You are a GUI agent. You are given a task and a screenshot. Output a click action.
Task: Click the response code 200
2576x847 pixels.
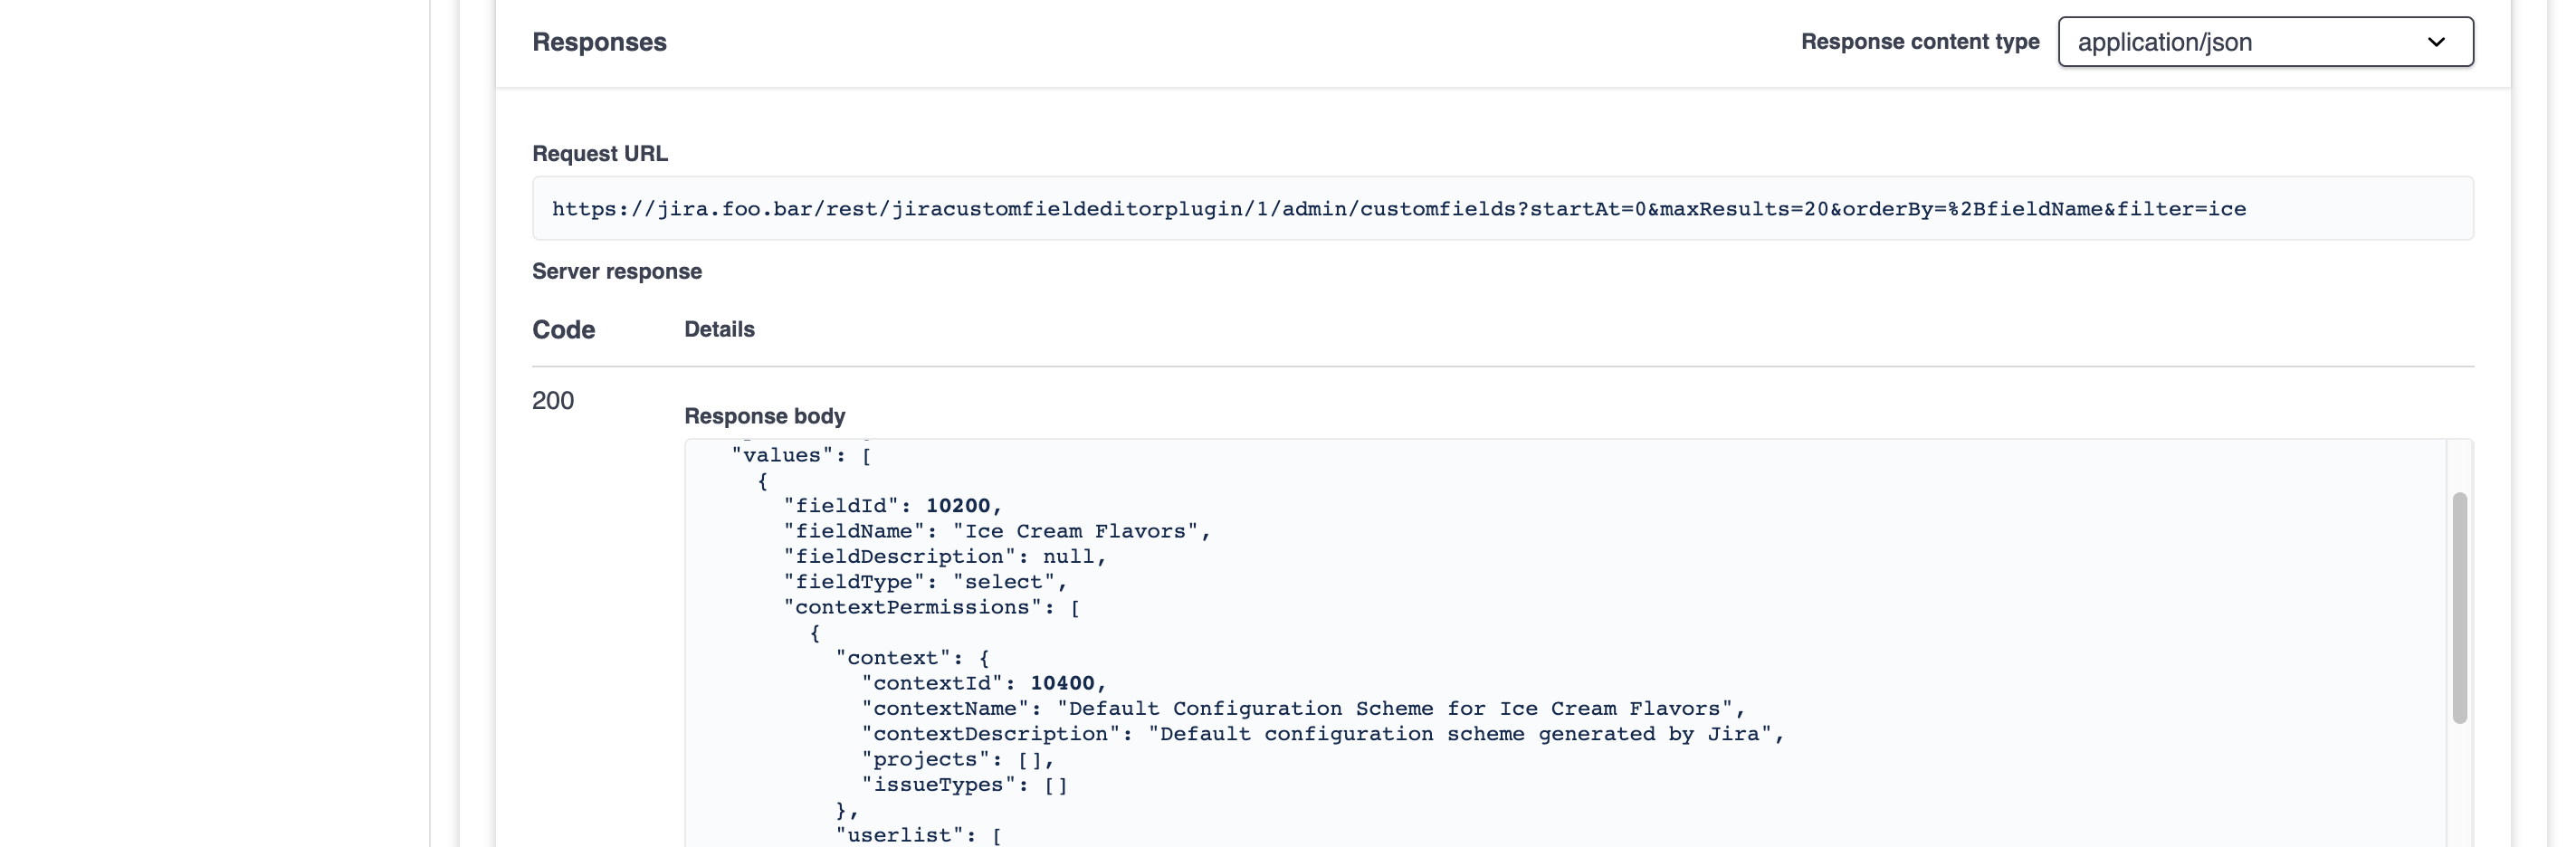point(552,400)
